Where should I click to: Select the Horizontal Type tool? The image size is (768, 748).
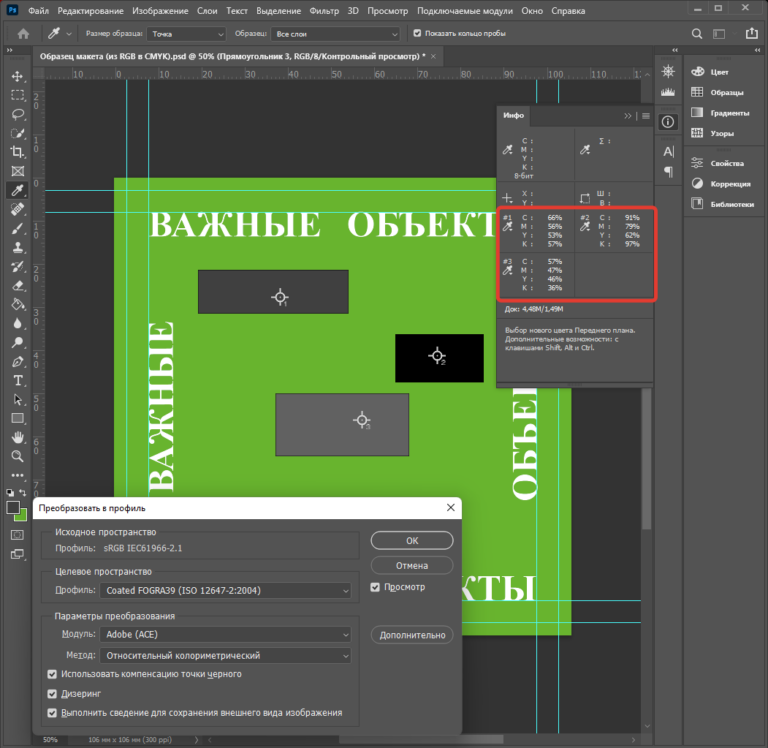(x=17, y=381)
